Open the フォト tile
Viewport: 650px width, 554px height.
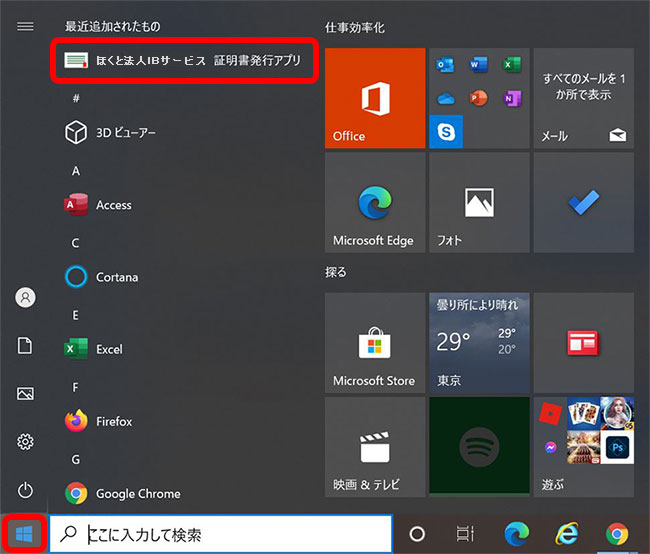pyautogui.click(x=477, y=203)
